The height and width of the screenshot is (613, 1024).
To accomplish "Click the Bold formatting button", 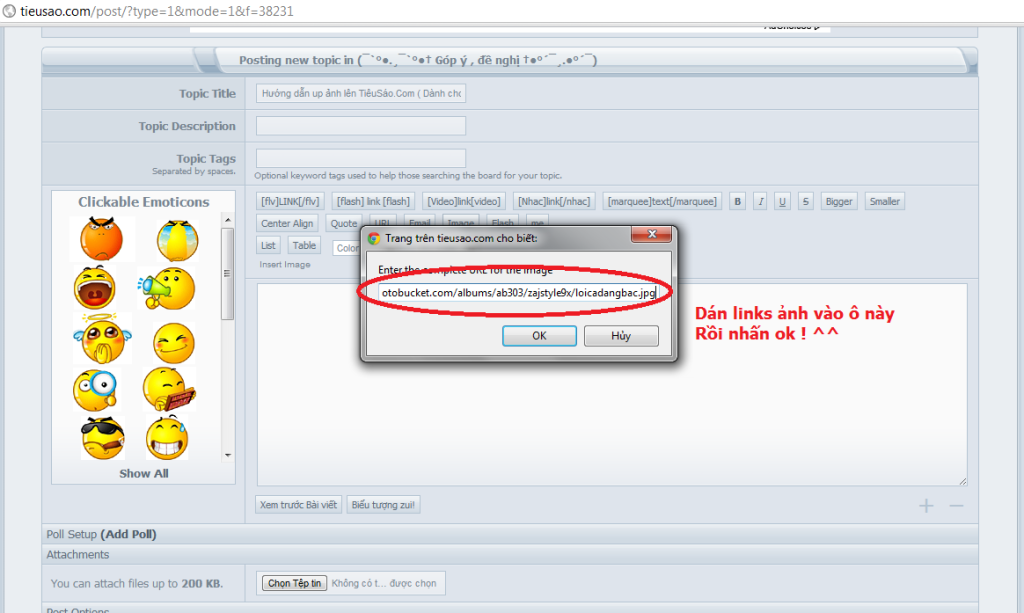I will click(738, 201).
